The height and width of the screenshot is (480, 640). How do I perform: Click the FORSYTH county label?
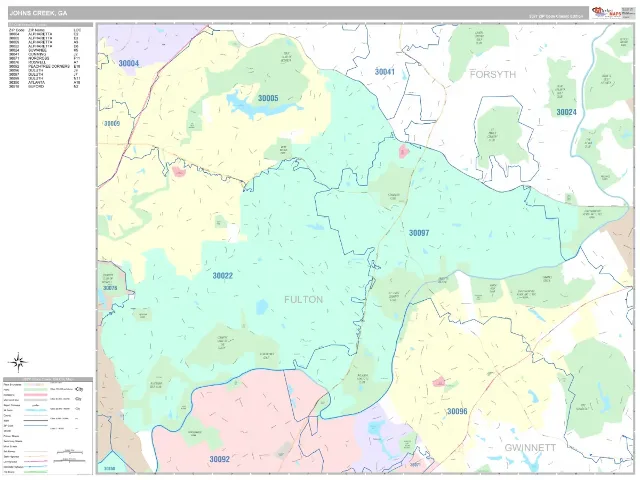493,74
